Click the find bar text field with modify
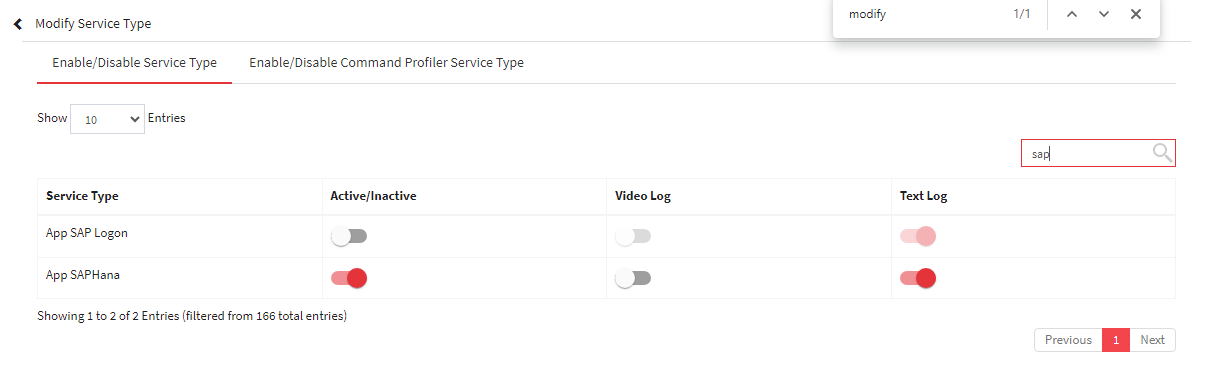Viewport: 1207px width, 375px height. [x=920, y=14]
